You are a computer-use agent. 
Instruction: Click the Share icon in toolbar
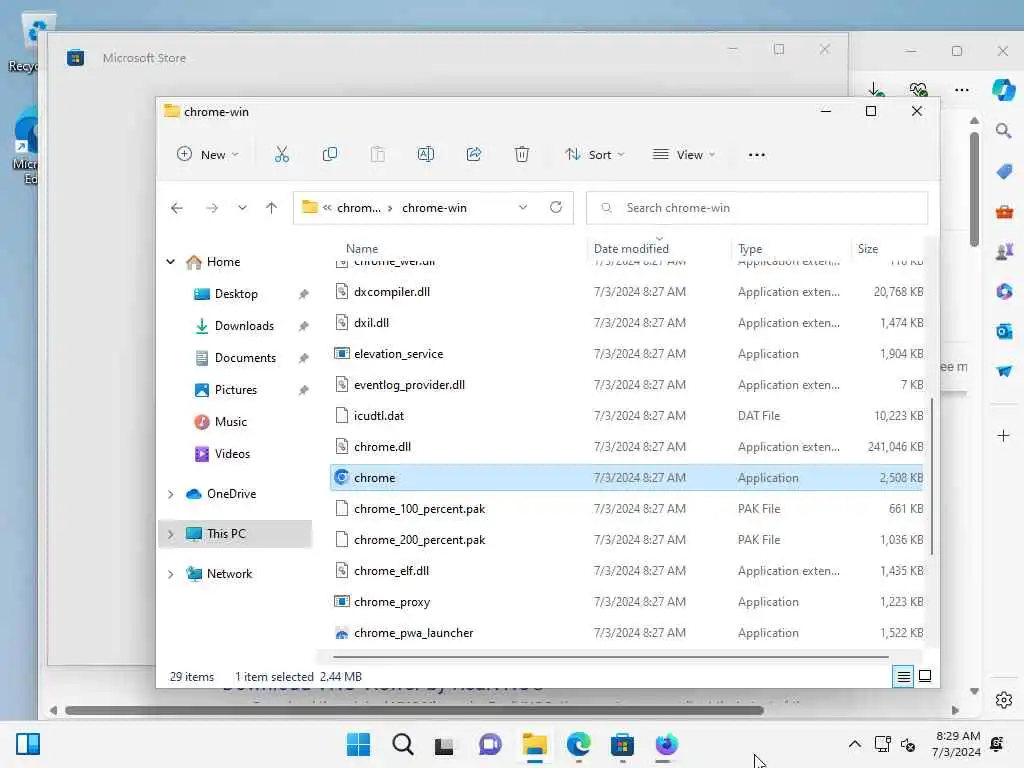(473, 155)
